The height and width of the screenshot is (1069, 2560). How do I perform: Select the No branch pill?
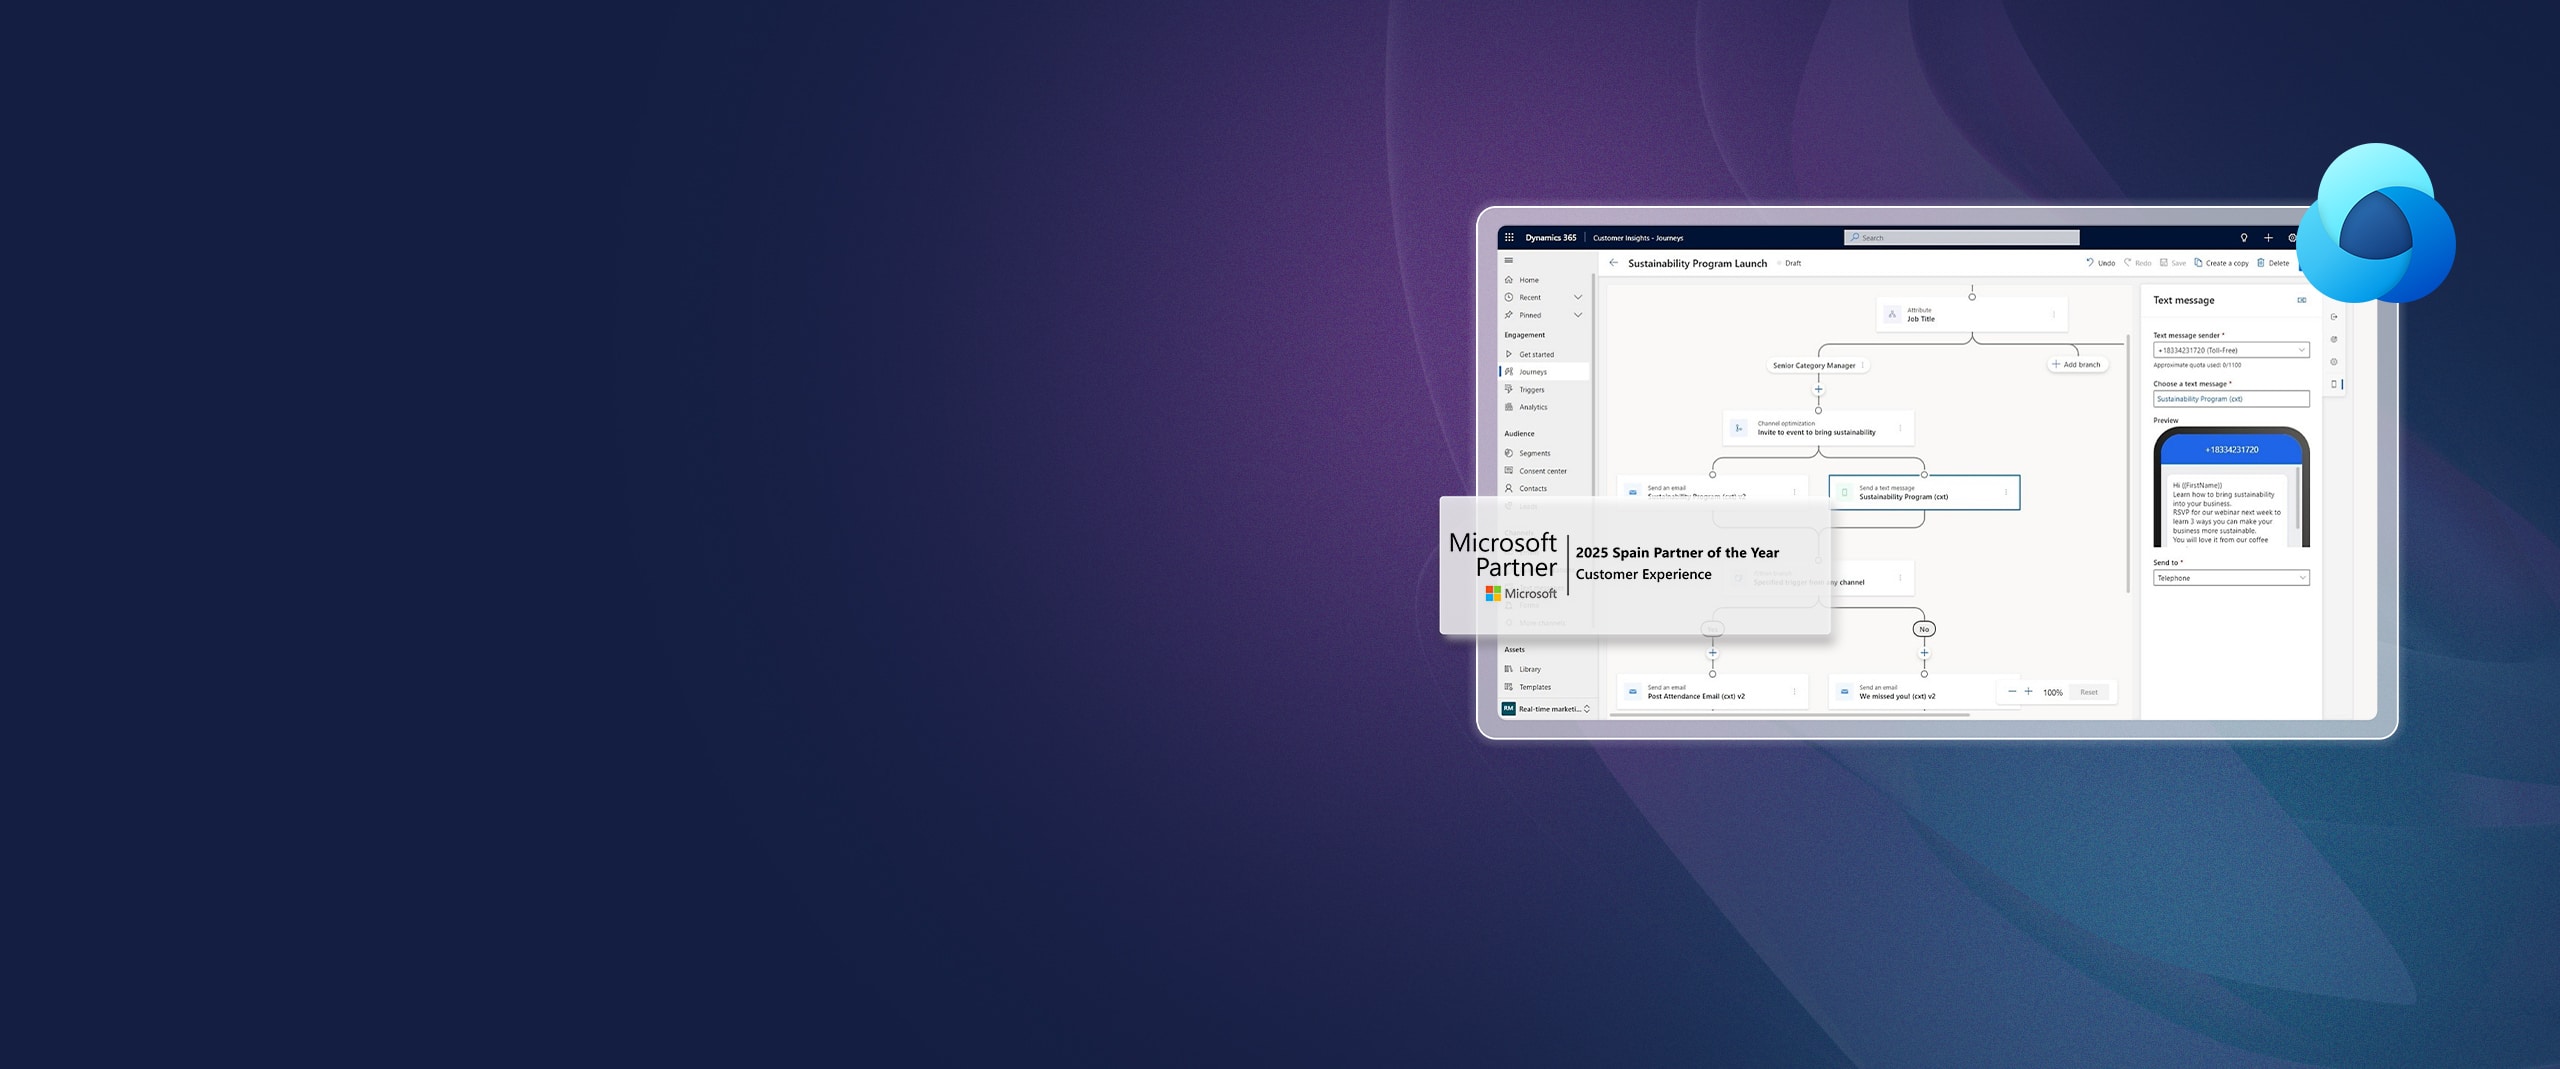pyautogui.click(x=1923, y=629)
